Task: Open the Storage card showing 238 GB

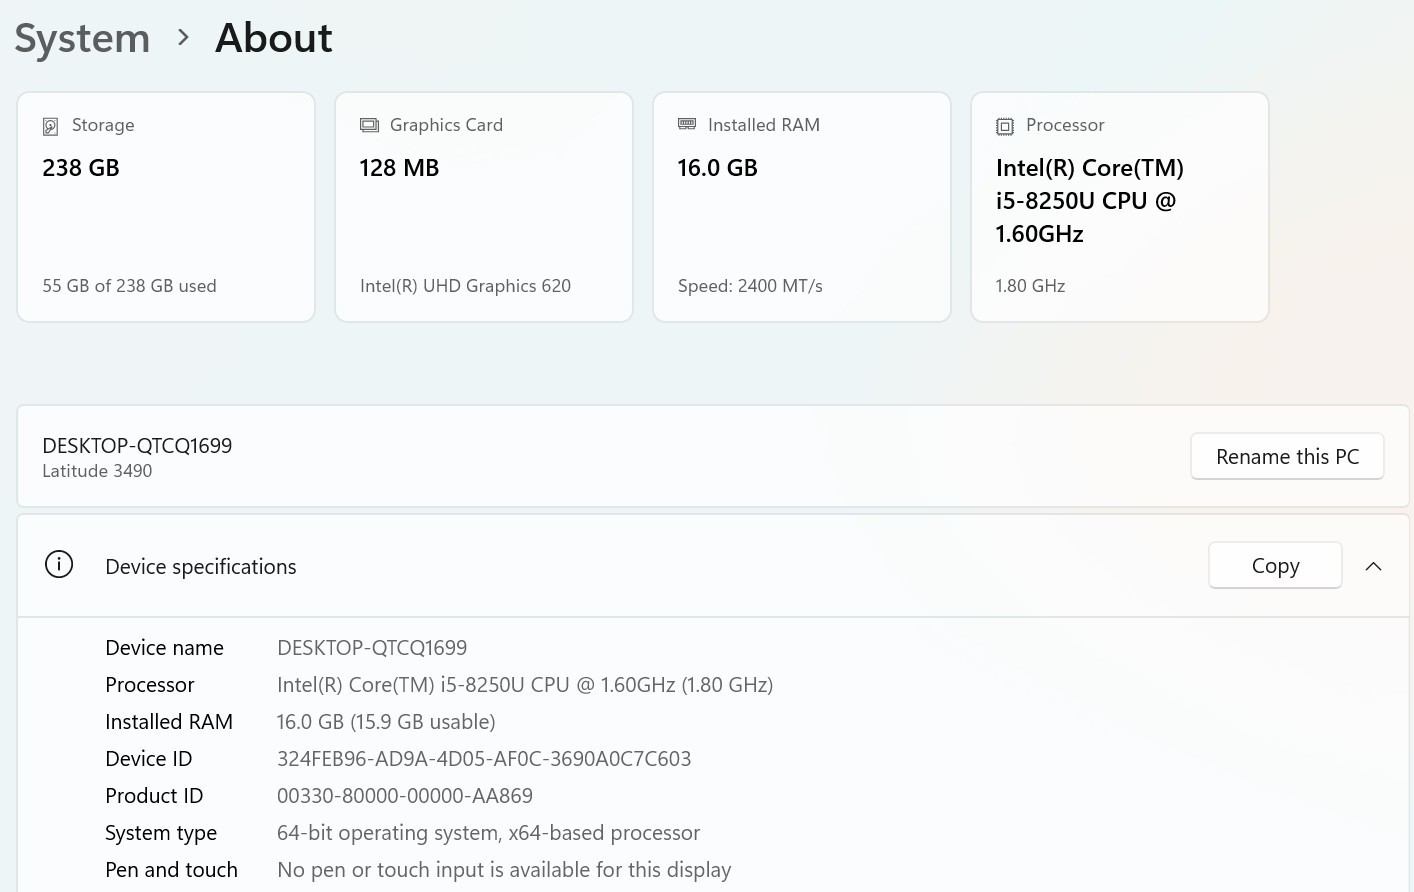Action: pyautogui.click(x=166, y=207)
